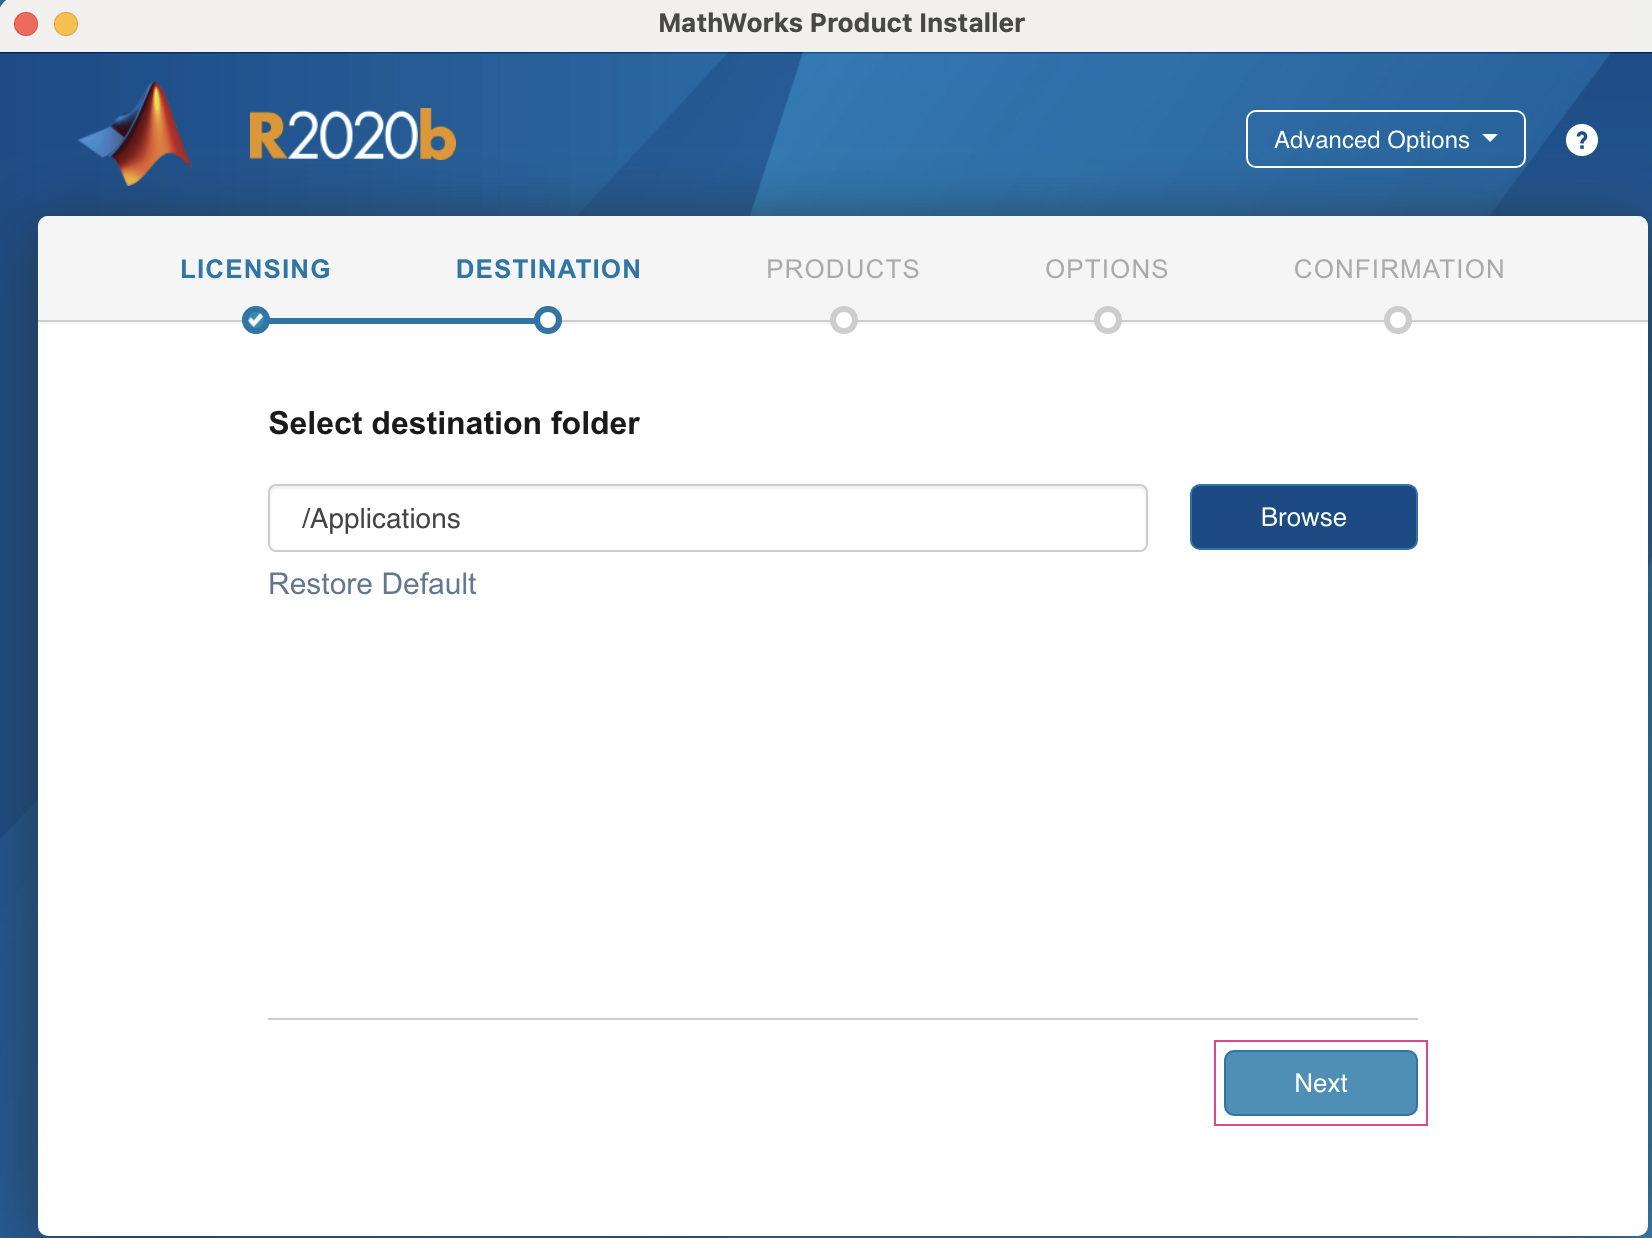Focus the /Applications destination folder field
Screen dimensions: 1652x1238
(707, 518)
